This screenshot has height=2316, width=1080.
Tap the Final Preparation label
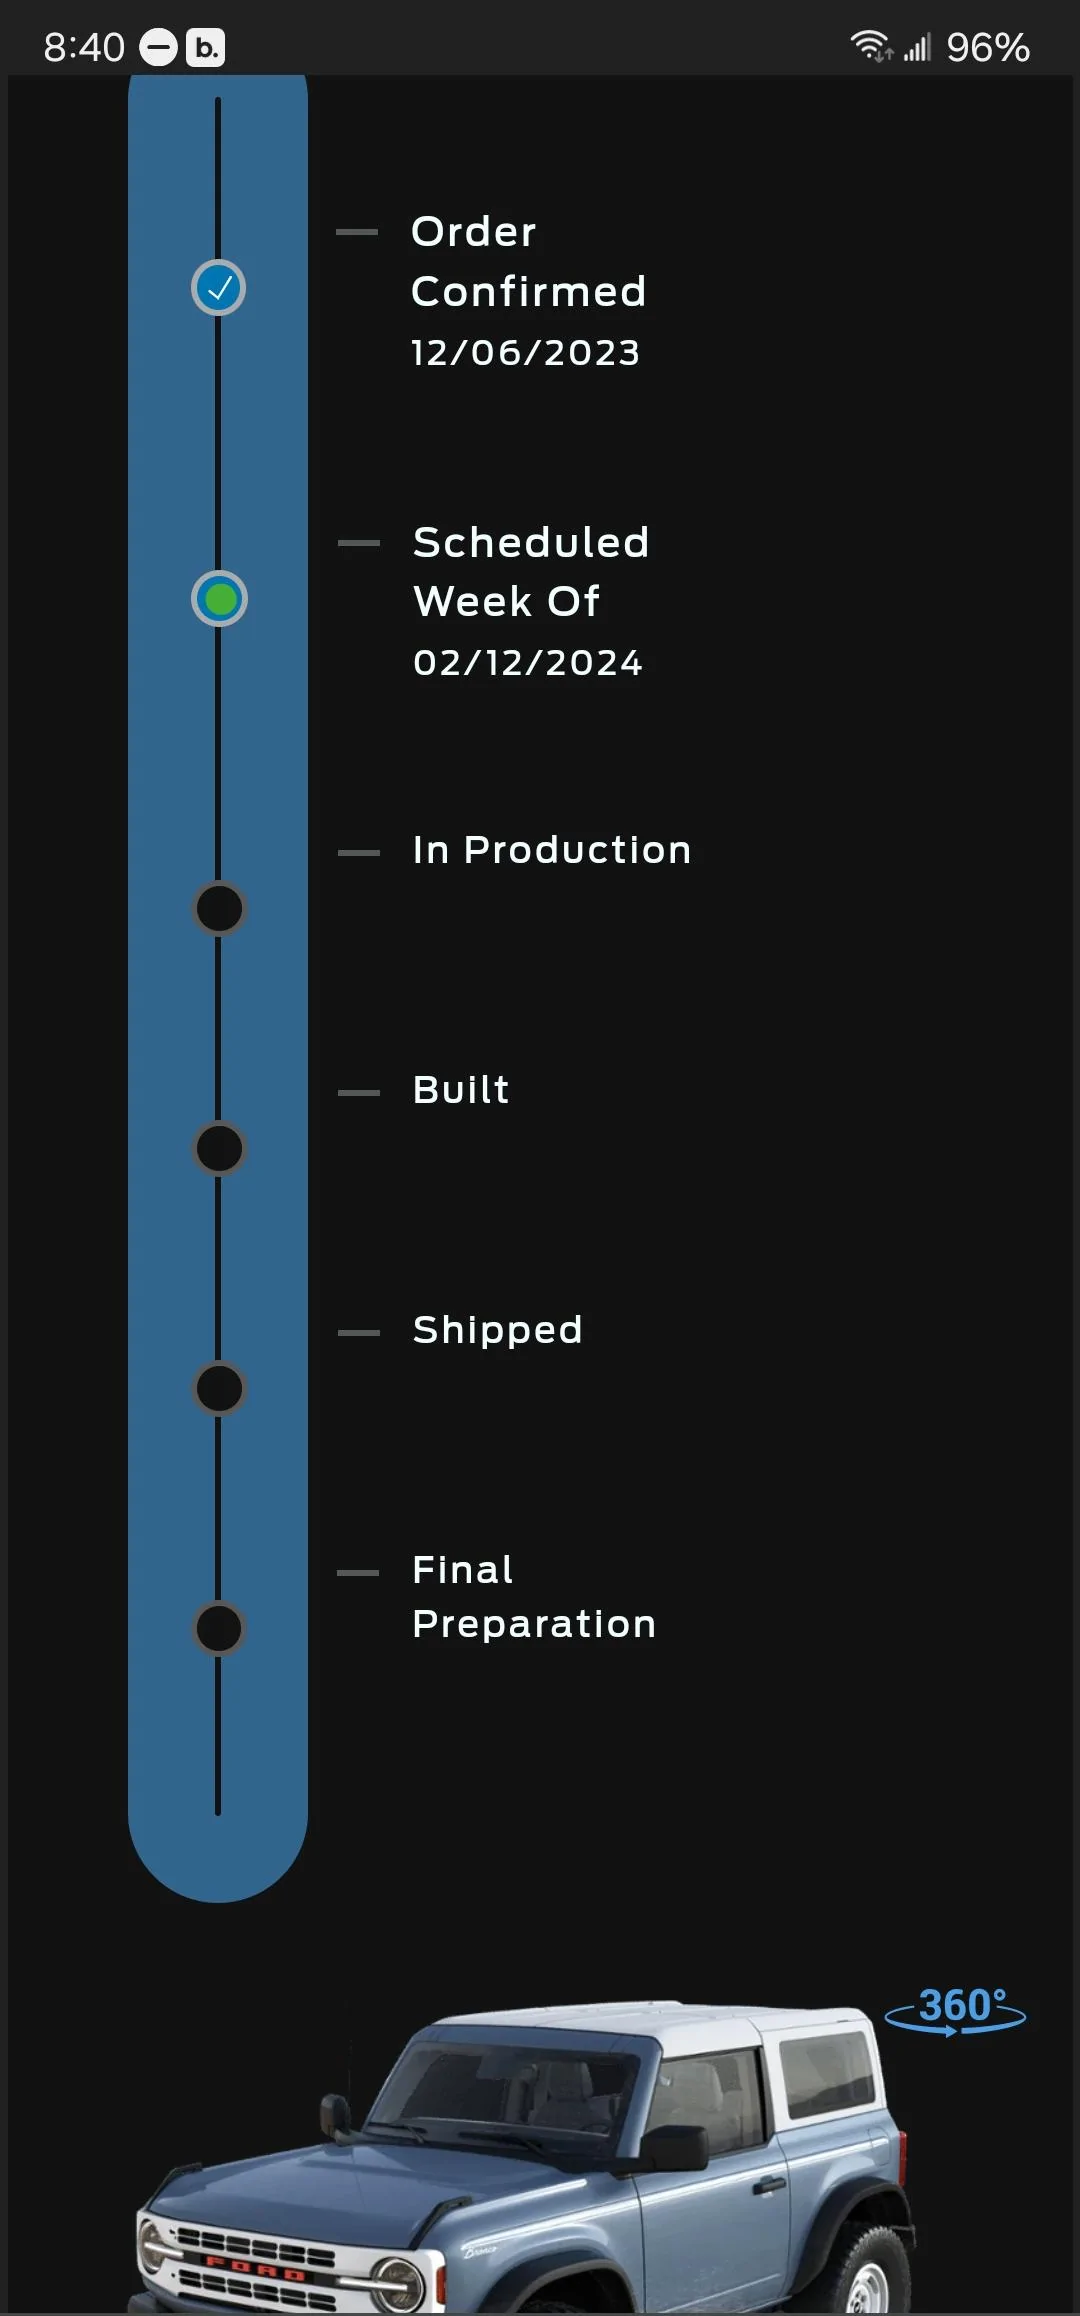tap(534, 1597)
